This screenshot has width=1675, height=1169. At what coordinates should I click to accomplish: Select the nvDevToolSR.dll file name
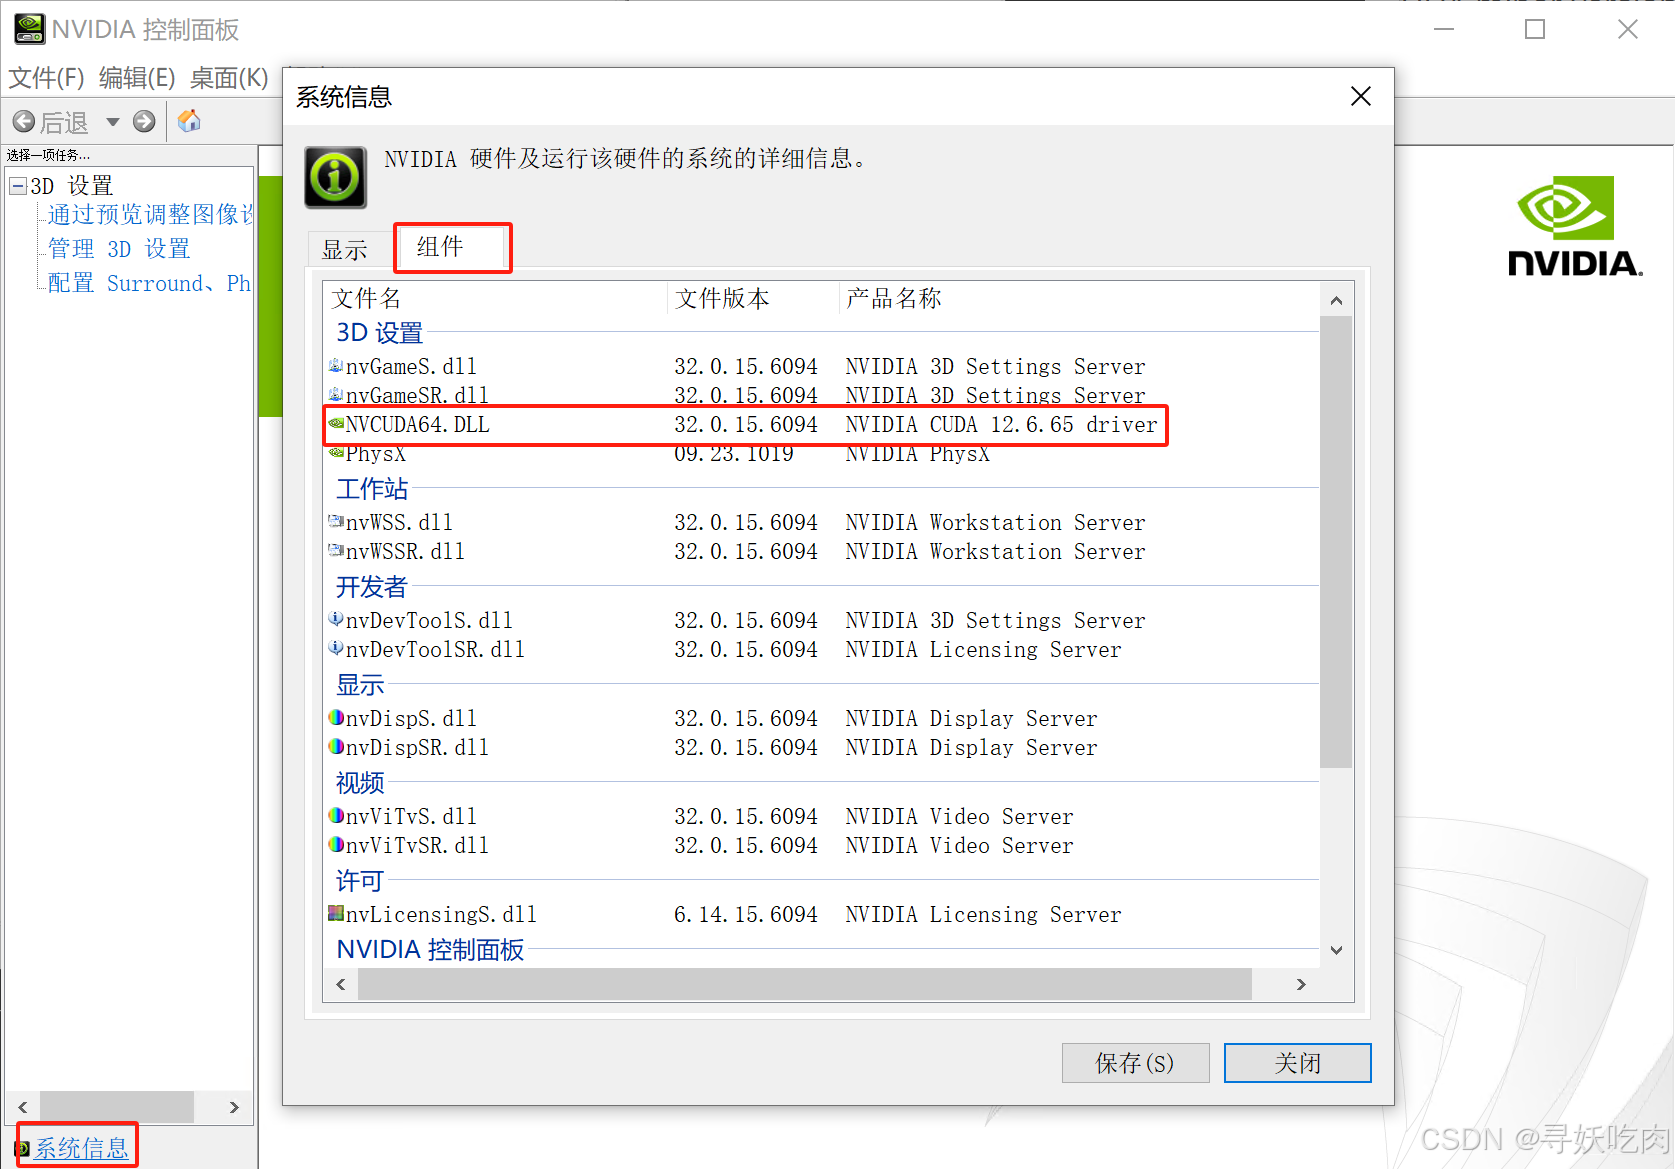point(435,650)
